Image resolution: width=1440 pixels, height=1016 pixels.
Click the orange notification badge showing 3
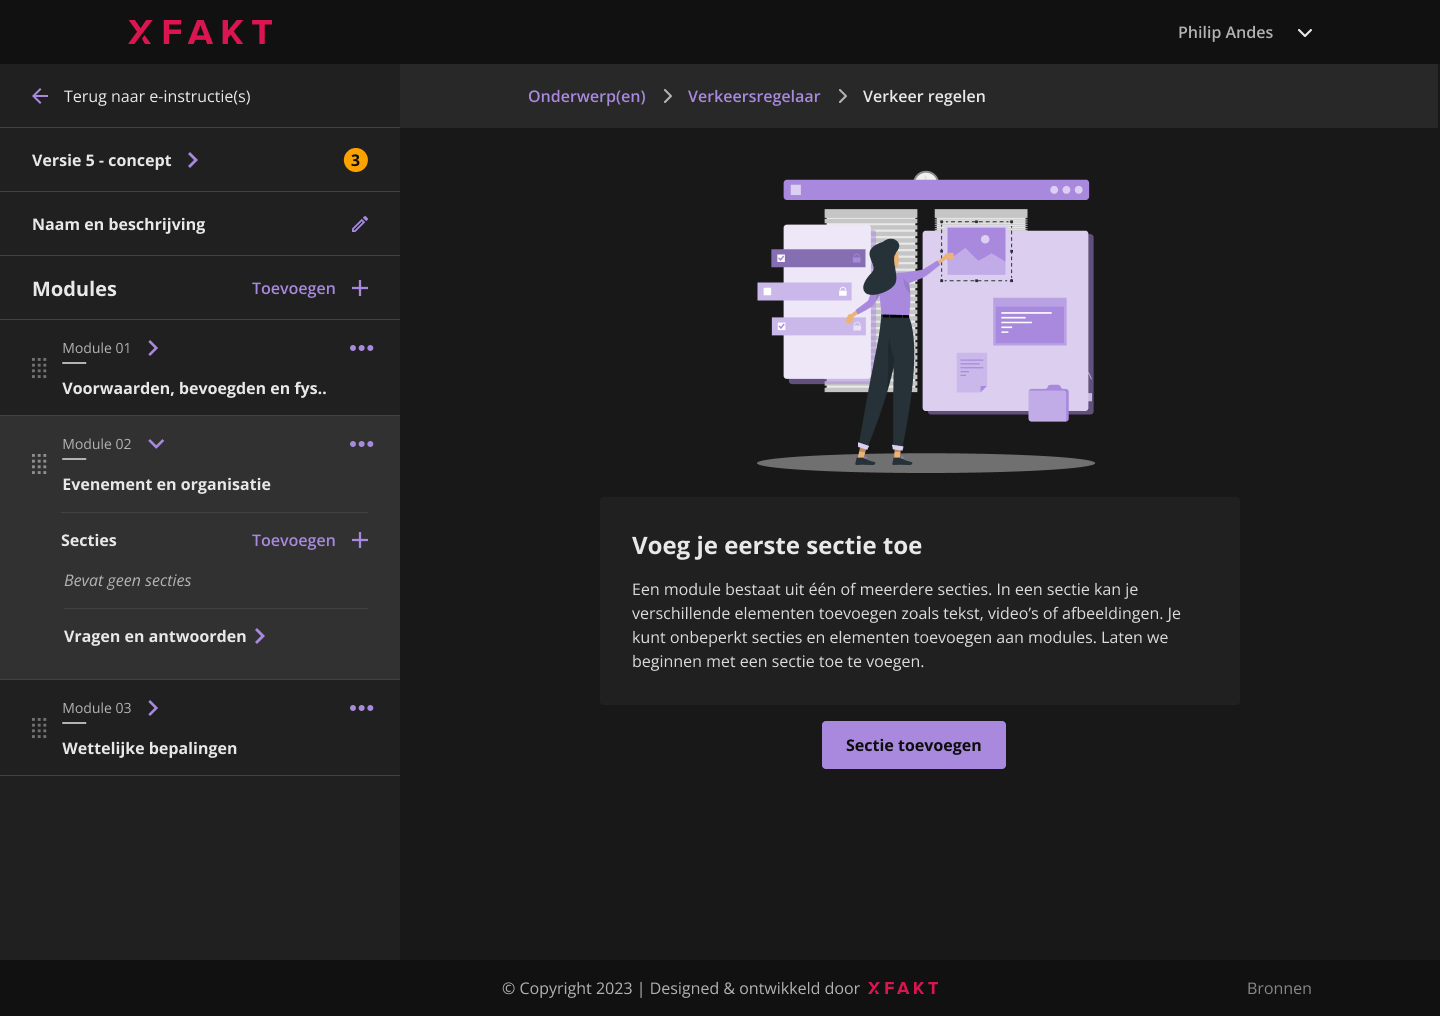355,160
